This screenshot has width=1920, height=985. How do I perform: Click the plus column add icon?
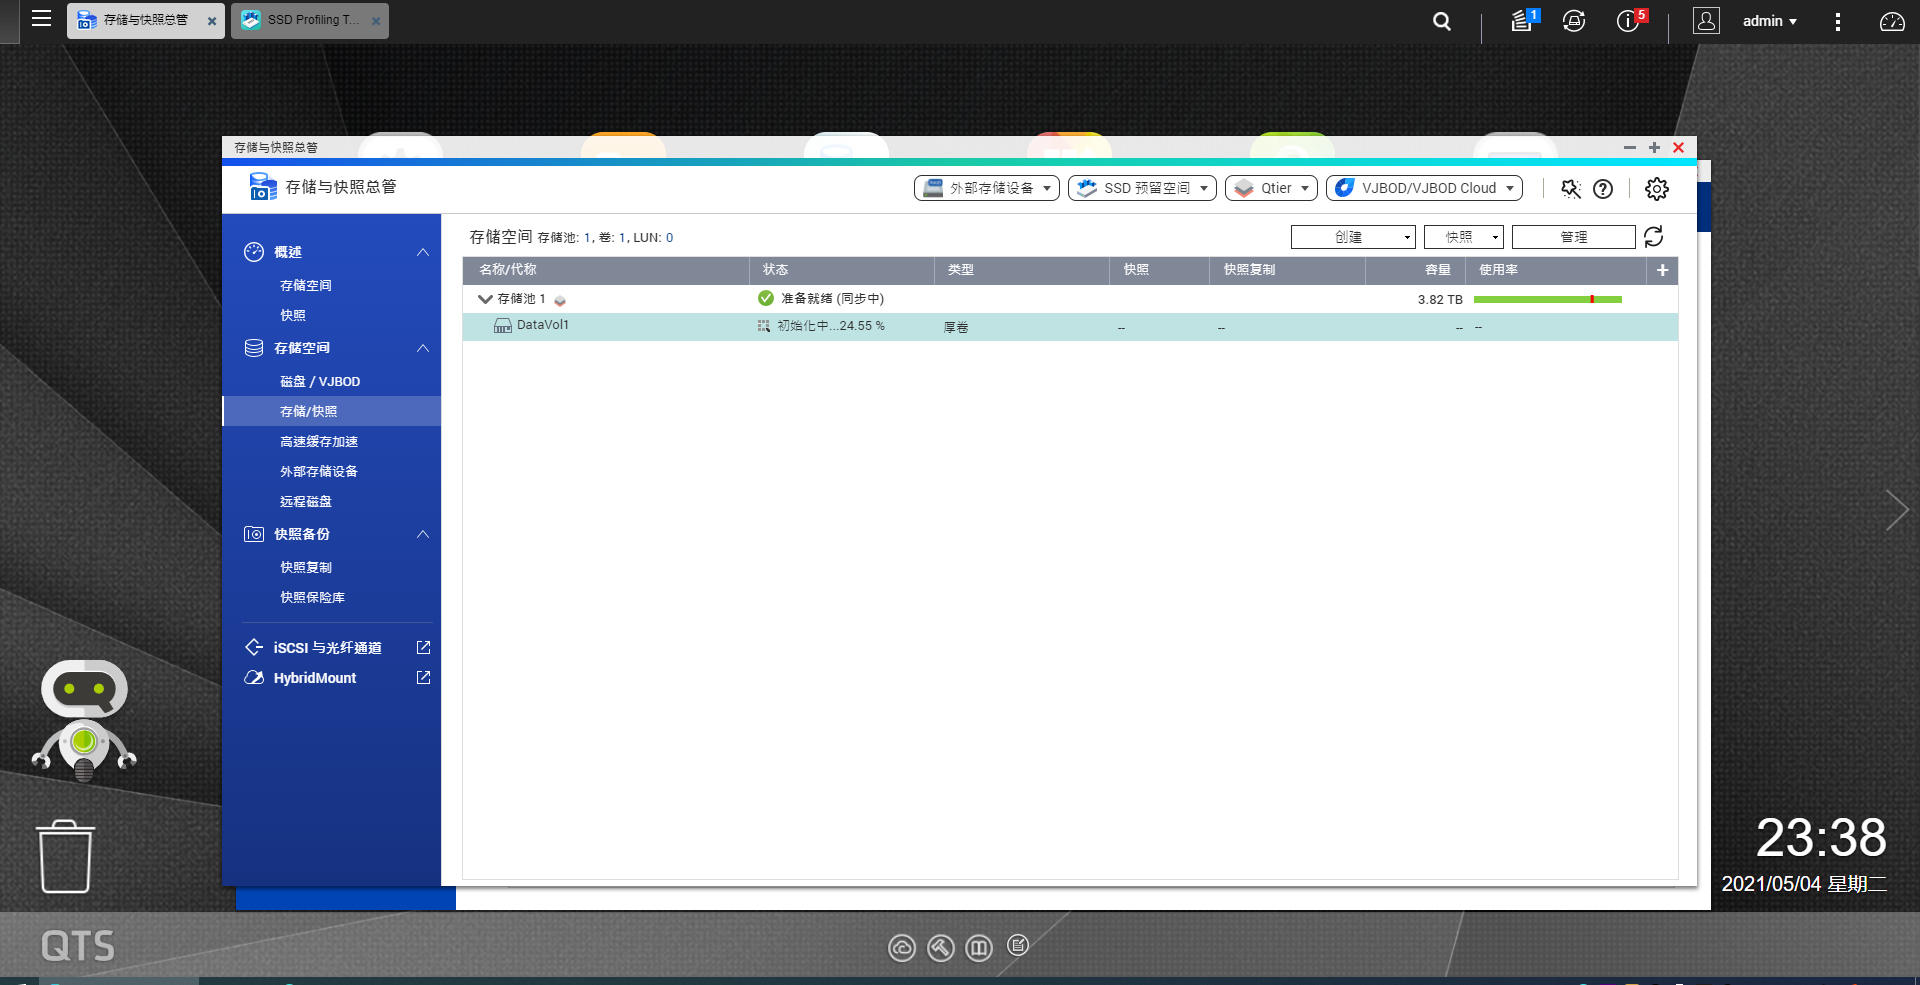click(1662, 270)
